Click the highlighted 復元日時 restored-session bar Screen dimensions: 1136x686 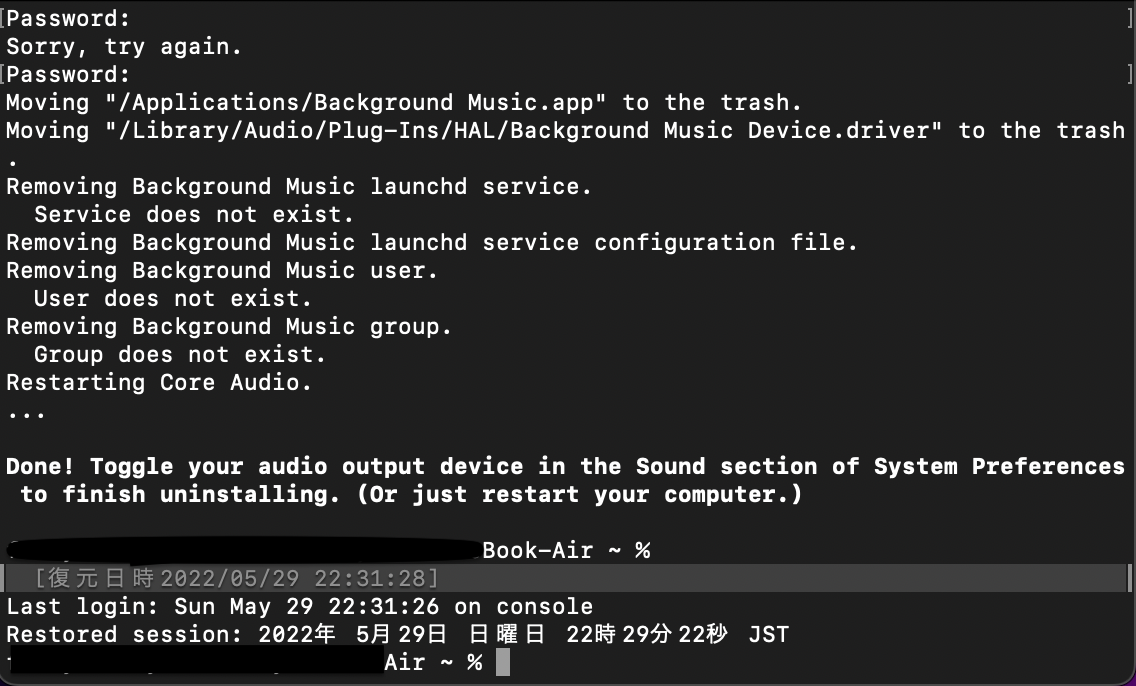236,578
